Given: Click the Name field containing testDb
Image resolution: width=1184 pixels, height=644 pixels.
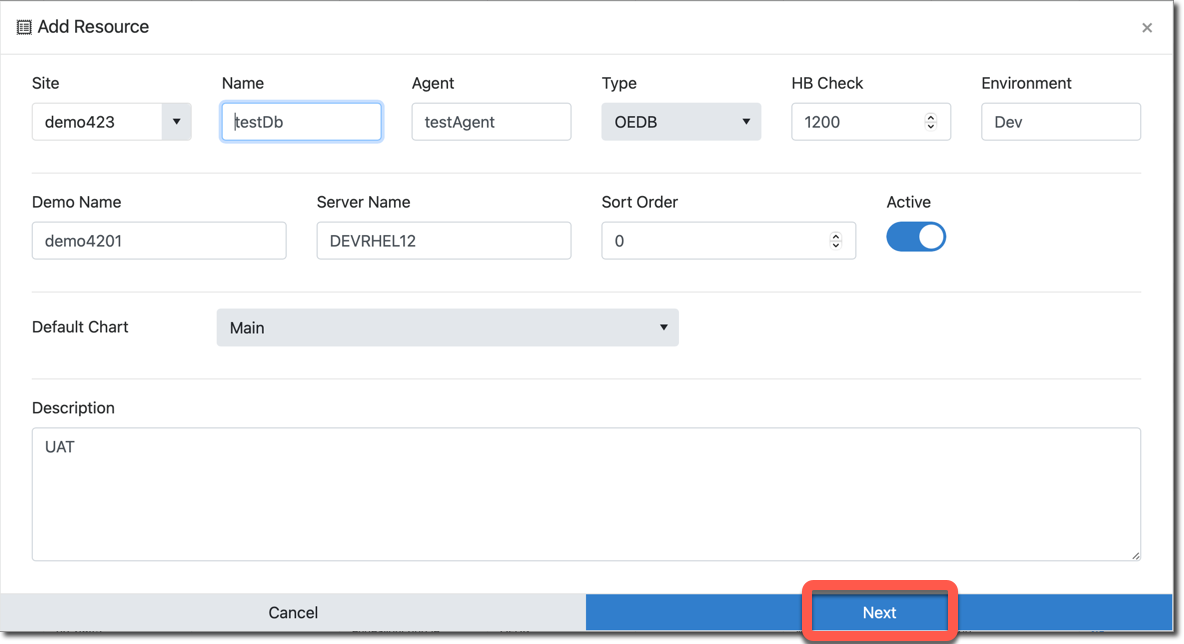Looking at the screenshot, I should (x=301, y=122).
